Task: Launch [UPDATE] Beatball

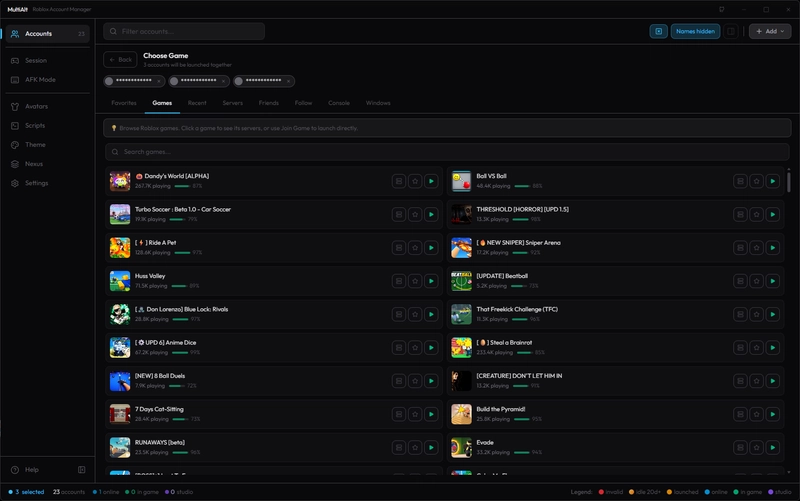Action: (x=772, y=281)
